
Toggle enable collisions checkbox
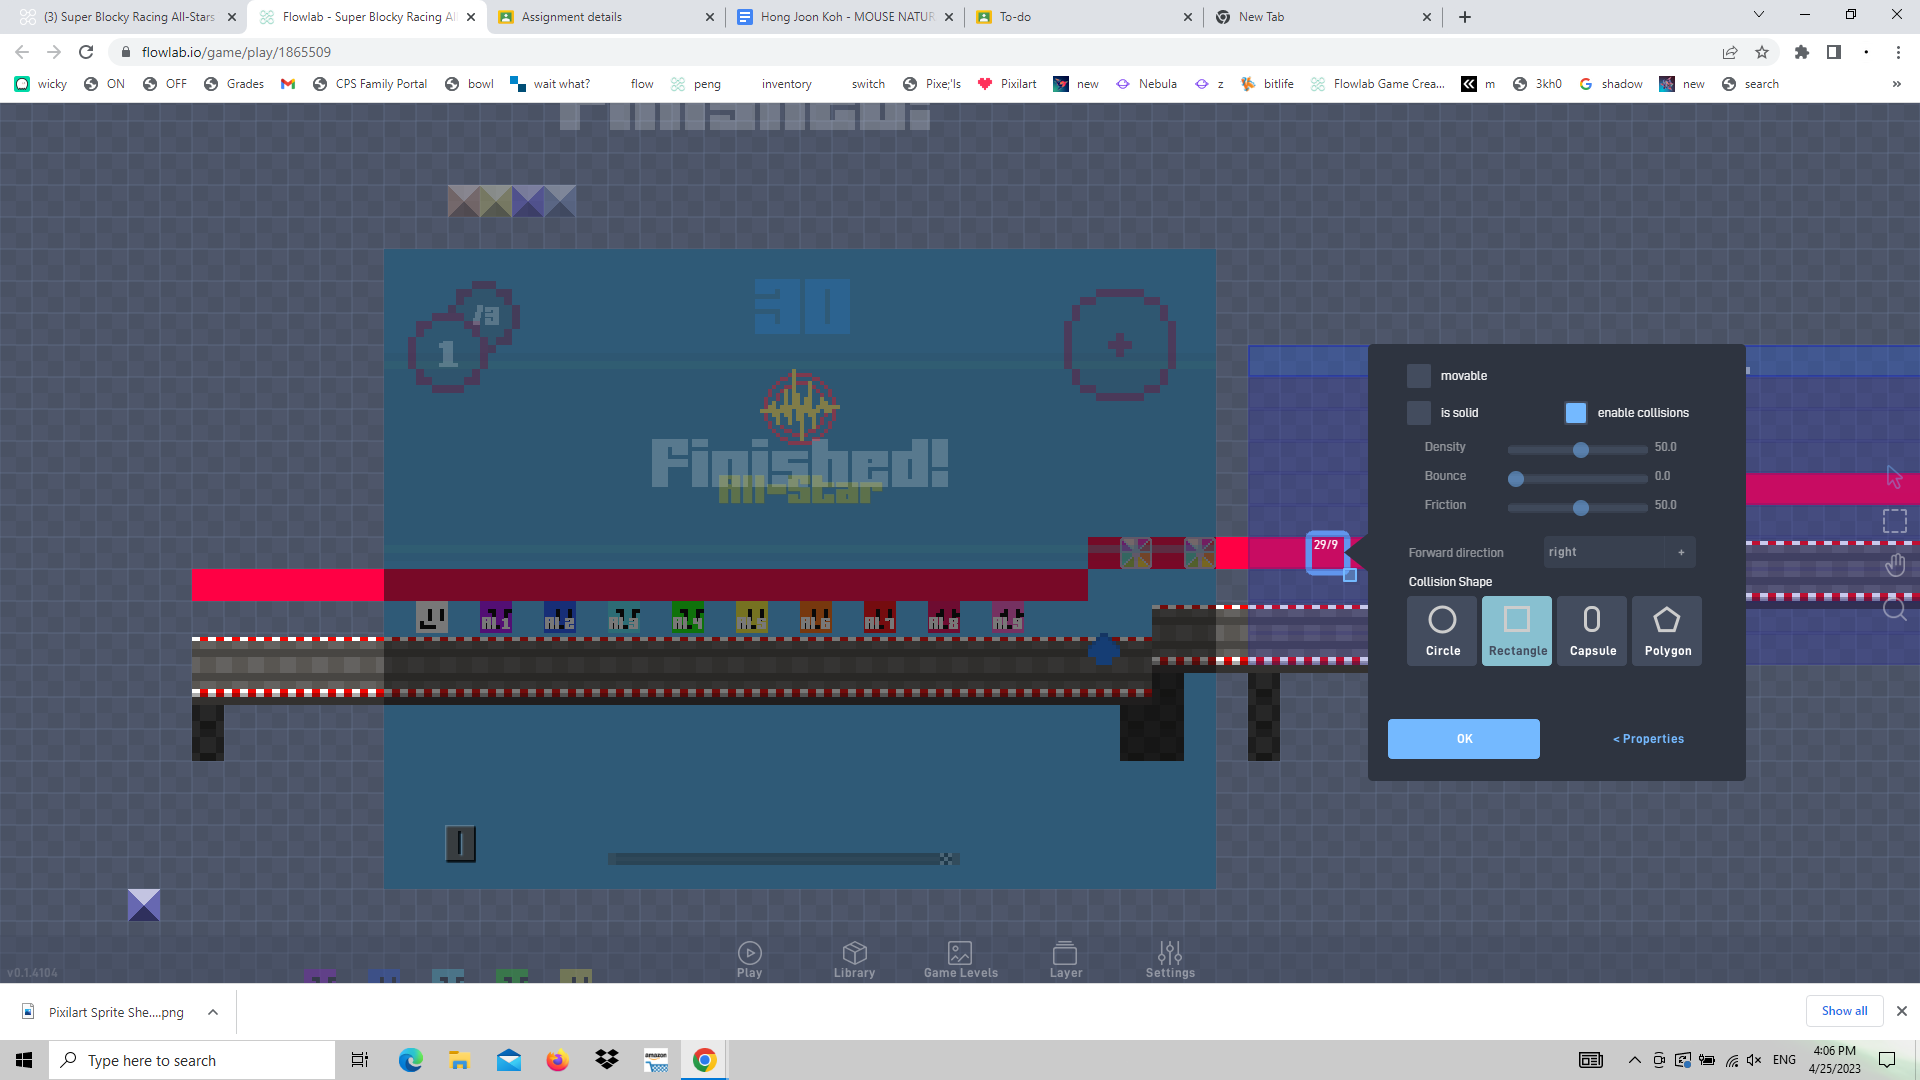click(1575, 413)
